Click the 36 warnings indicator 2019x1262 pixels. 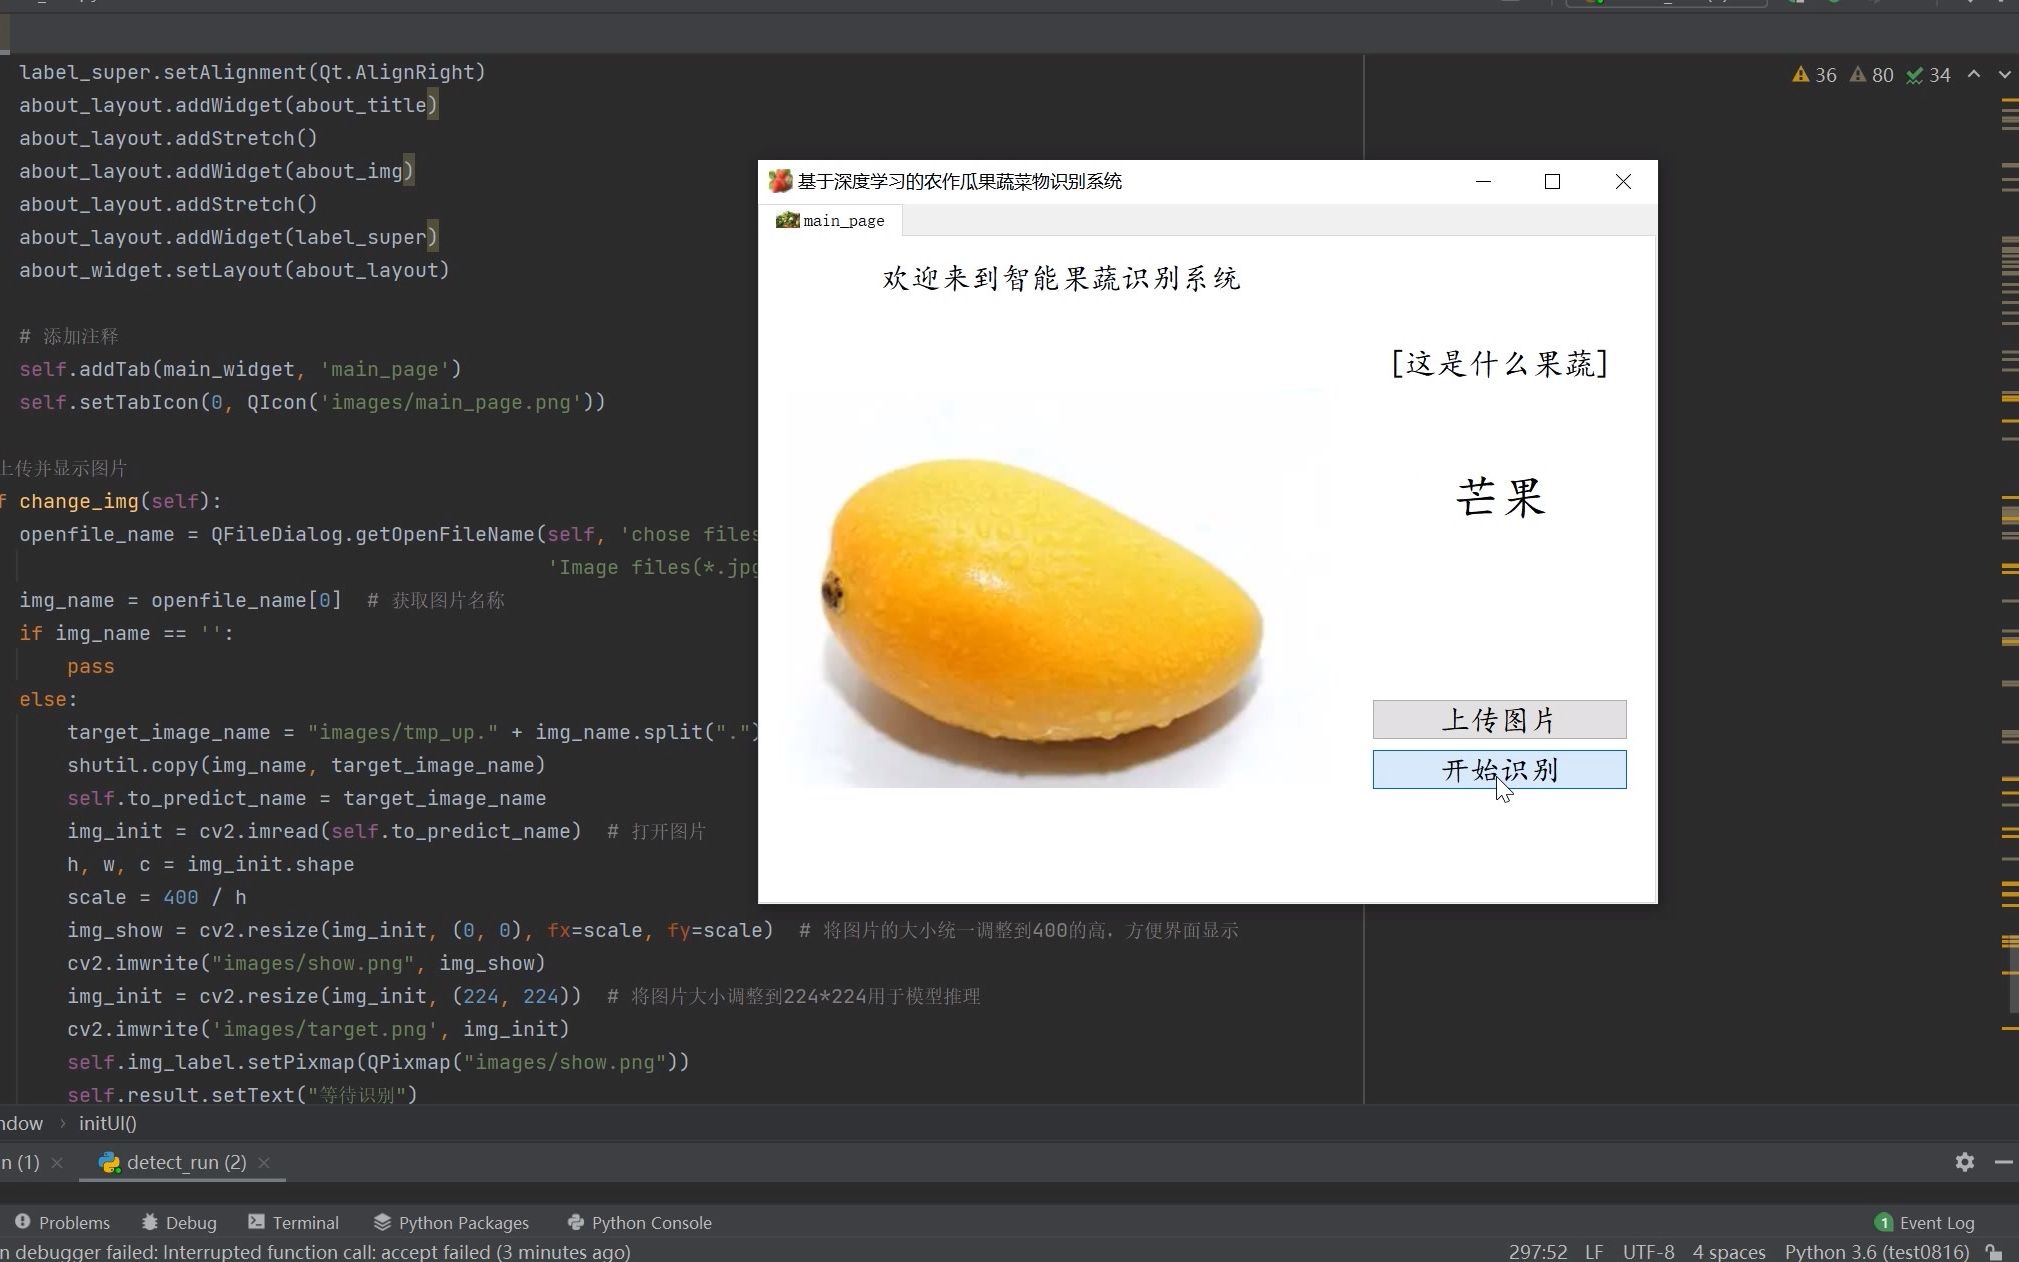click(1814, 75)
